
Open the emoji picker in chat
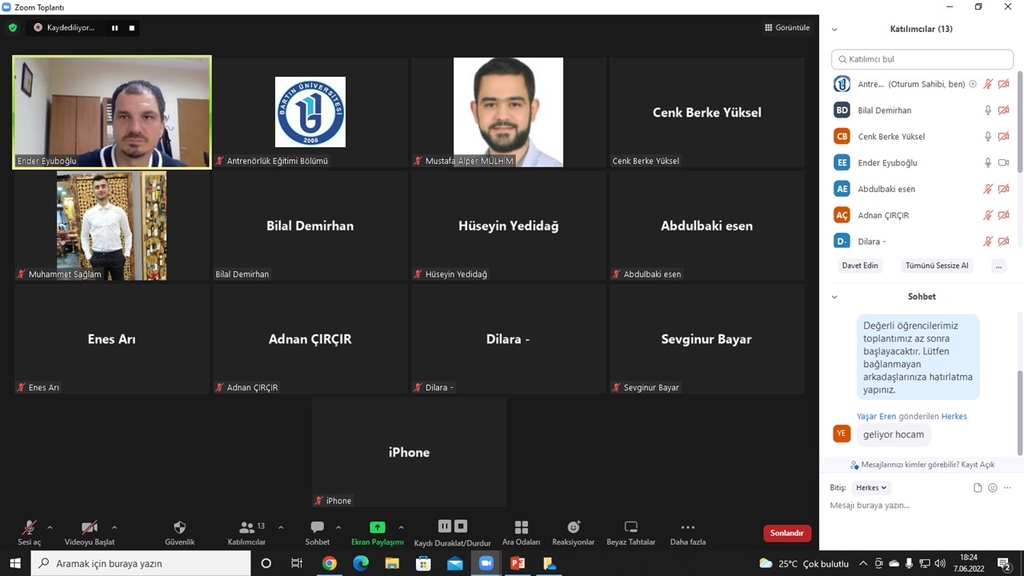[993, 488]
